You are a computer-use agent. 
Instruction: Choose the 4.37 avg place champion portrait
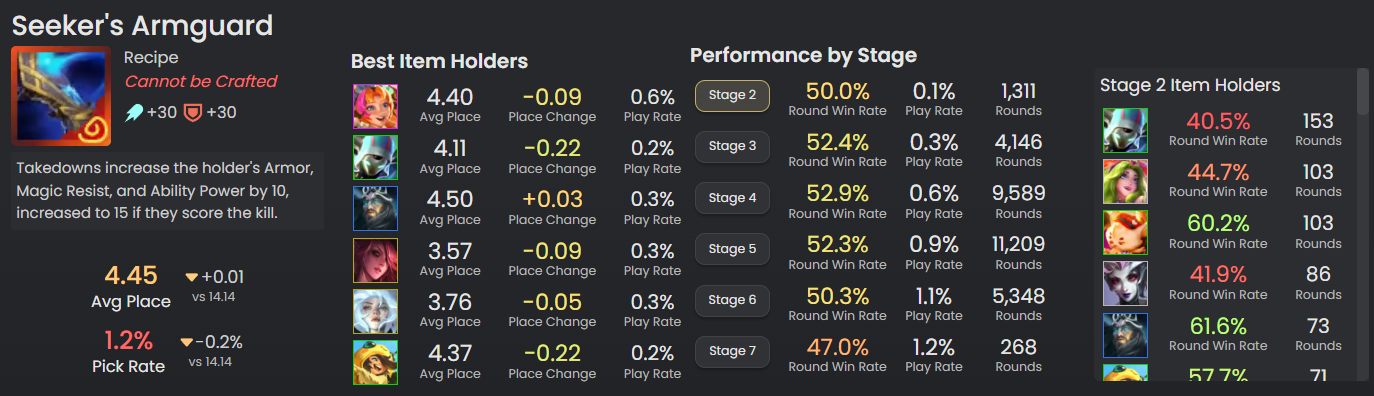[375, 362]
